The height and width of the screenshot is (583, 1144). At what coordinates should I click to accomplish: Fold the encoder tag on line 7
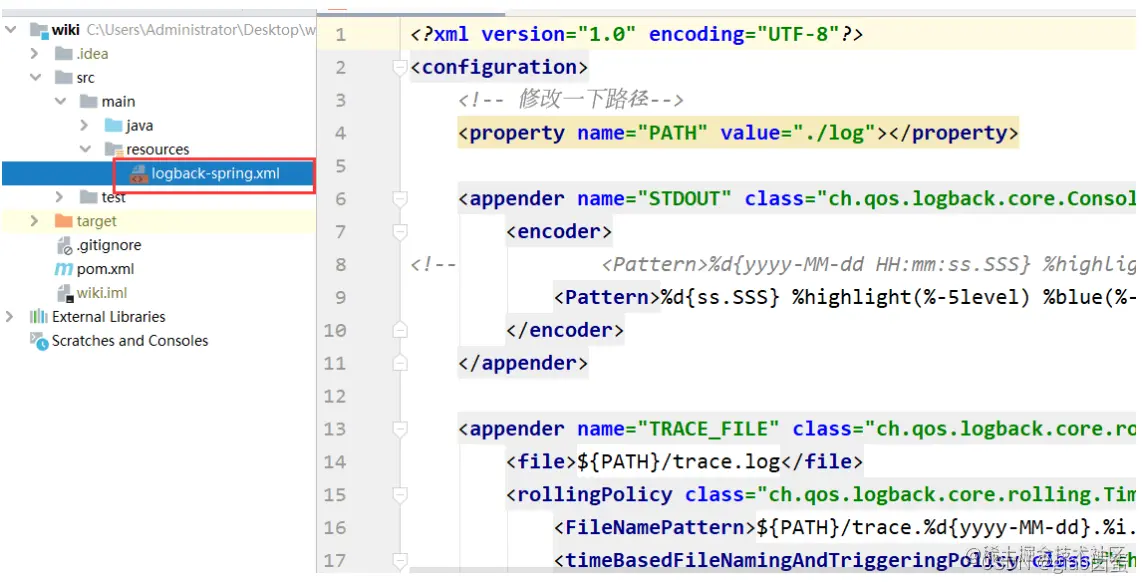coord(400,232)
